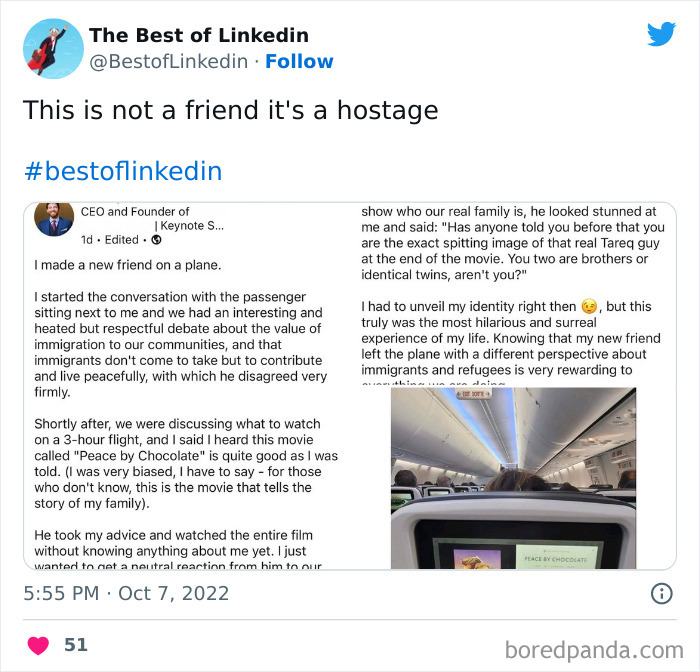Viewport: 700px width, 672px height.
Task: Open the #bestoflinkedin hashtag
Action: [123, 171]
